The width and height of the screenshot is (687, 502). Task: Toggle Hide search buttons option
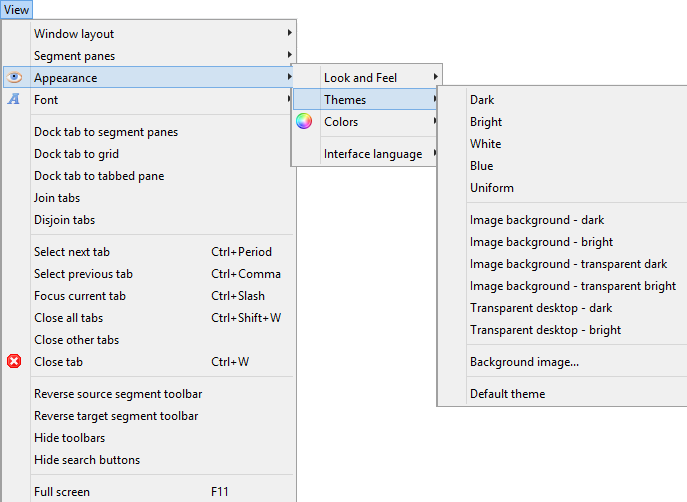coord(87,460)
